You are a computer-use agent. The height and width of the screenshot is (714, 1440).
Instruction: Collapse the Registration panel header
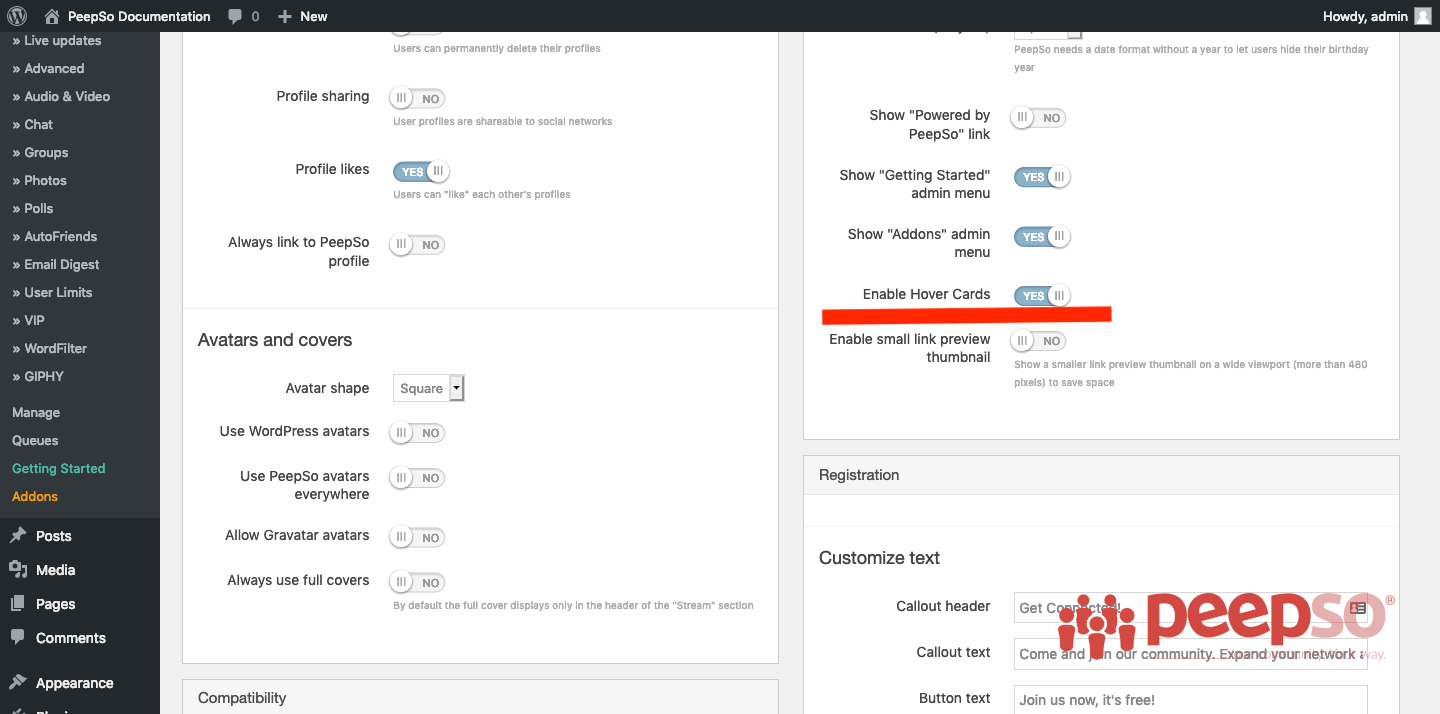[x=1101, y=475]
